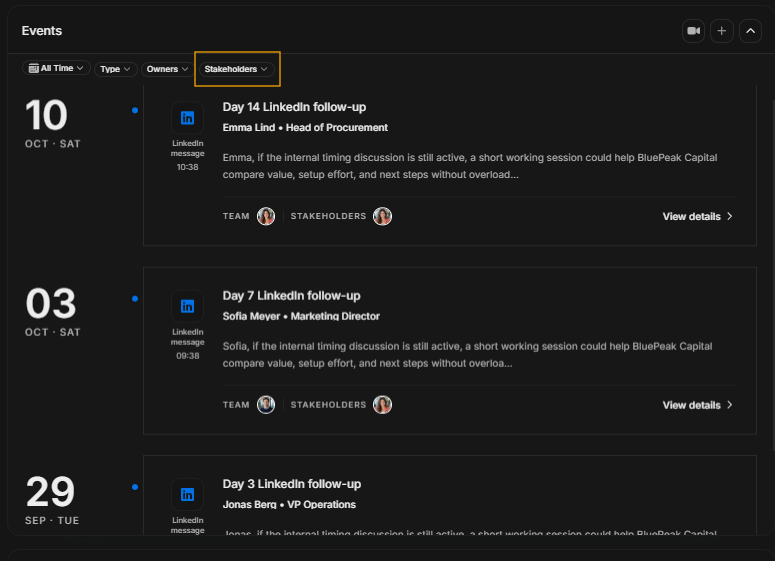View details of Day 7 LinkedIn follow-up

[697, 405]
